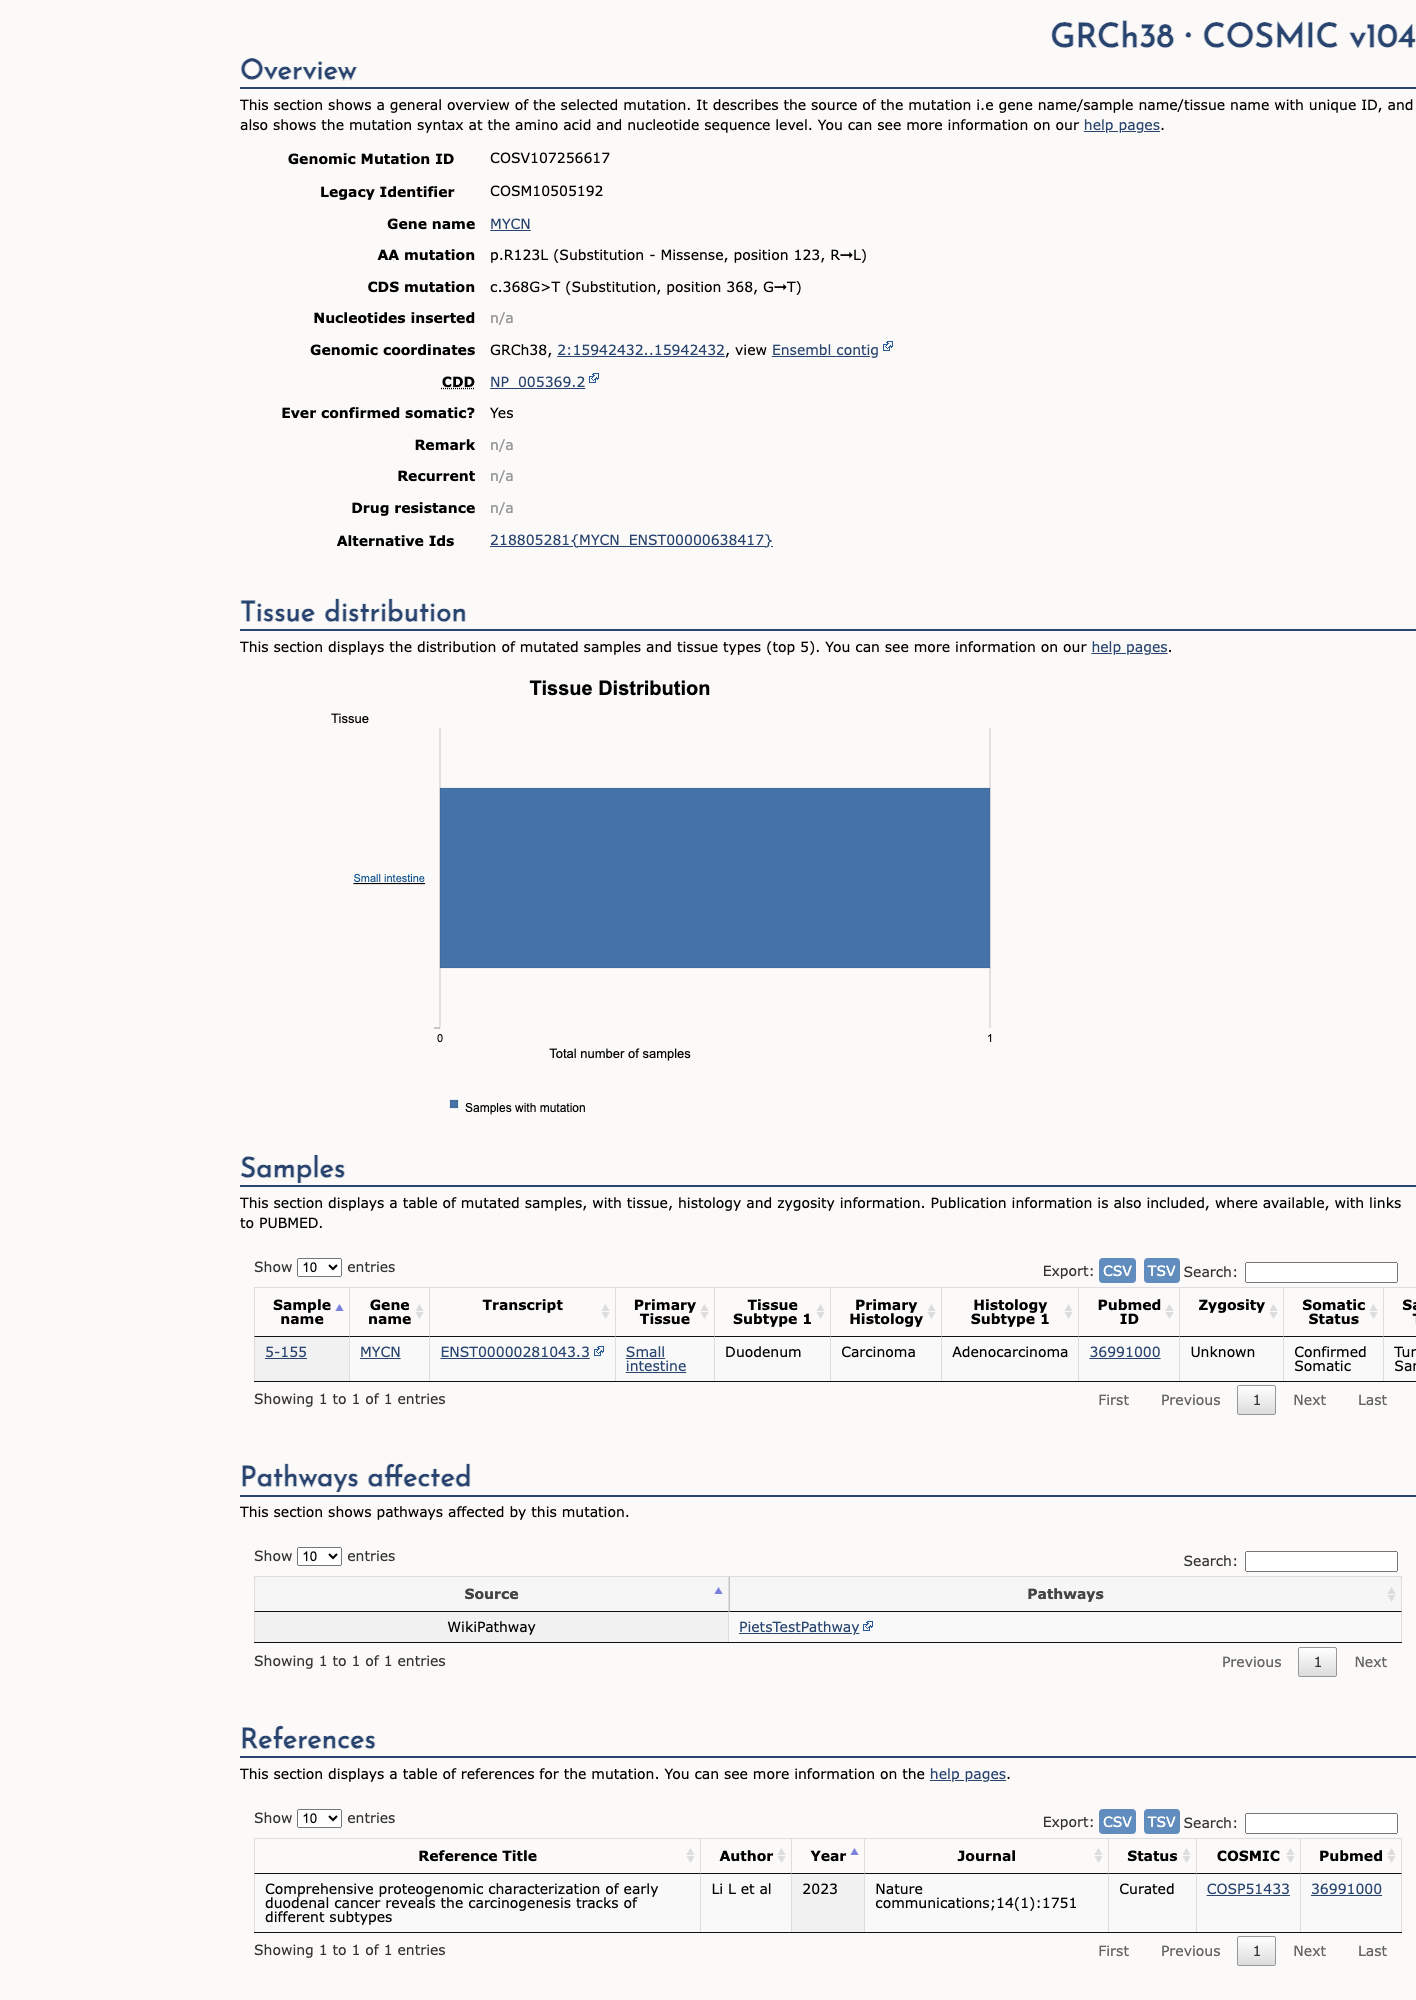Sort Samples table by Histology Subtype 1

1010,1312
